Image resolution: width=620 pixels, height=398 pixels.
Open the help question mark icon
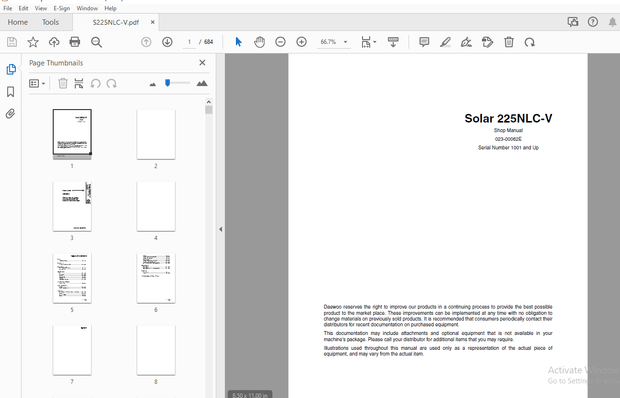coord(593,22)
